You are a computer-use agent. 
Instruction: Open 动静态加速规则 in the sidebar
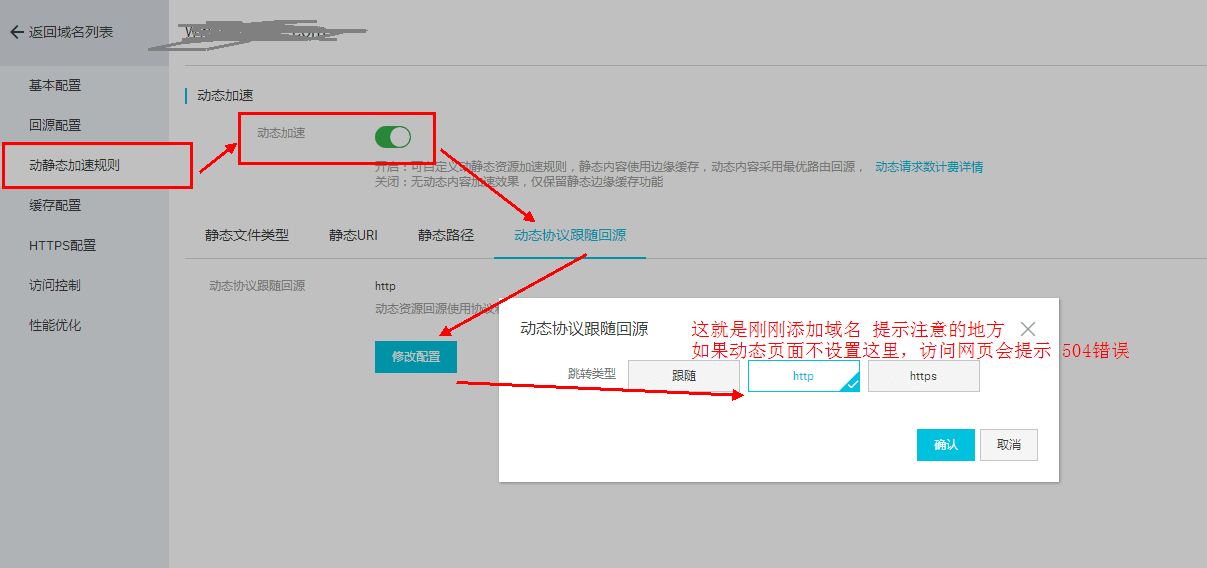(75, 165)
